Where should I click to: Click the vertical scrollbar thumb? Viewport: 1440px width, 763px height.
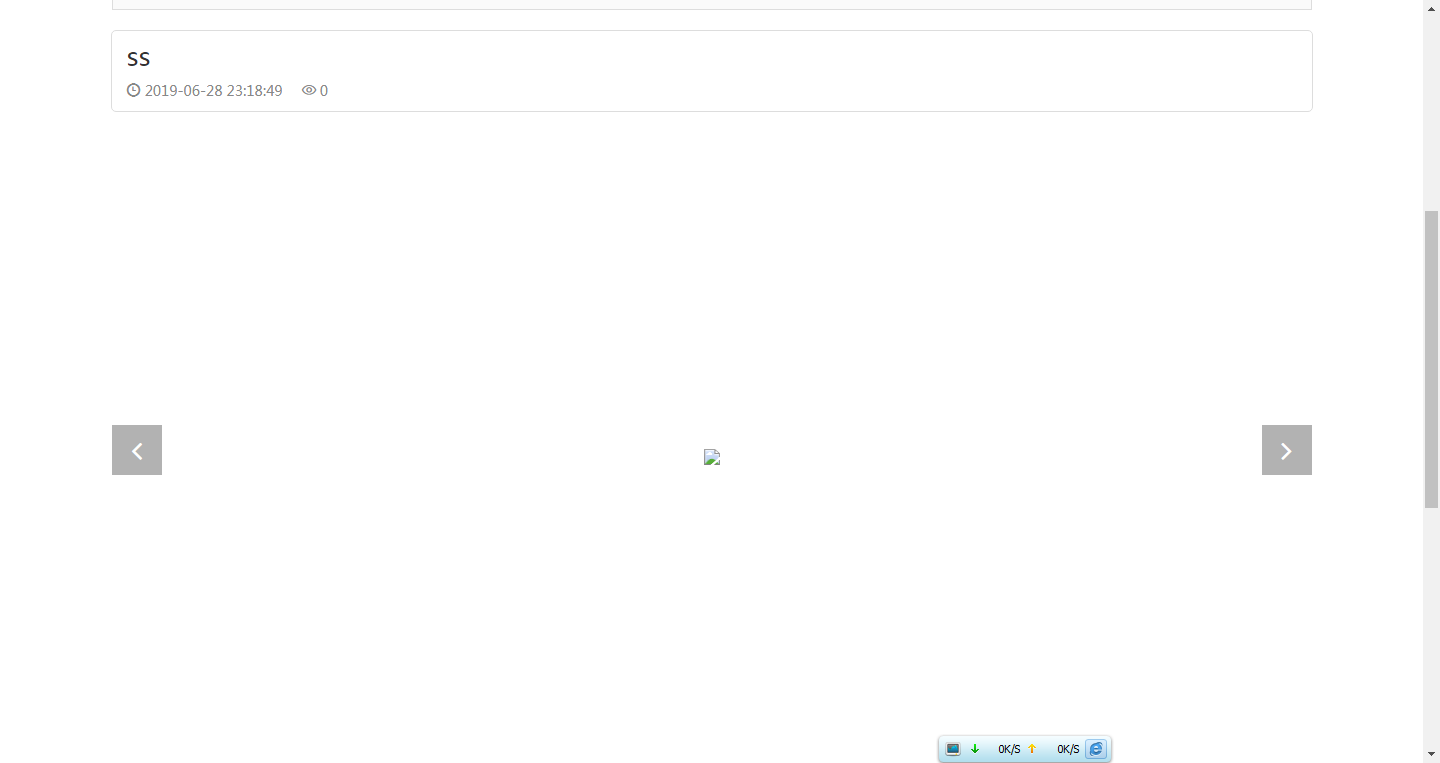[x=1431, y=360]
